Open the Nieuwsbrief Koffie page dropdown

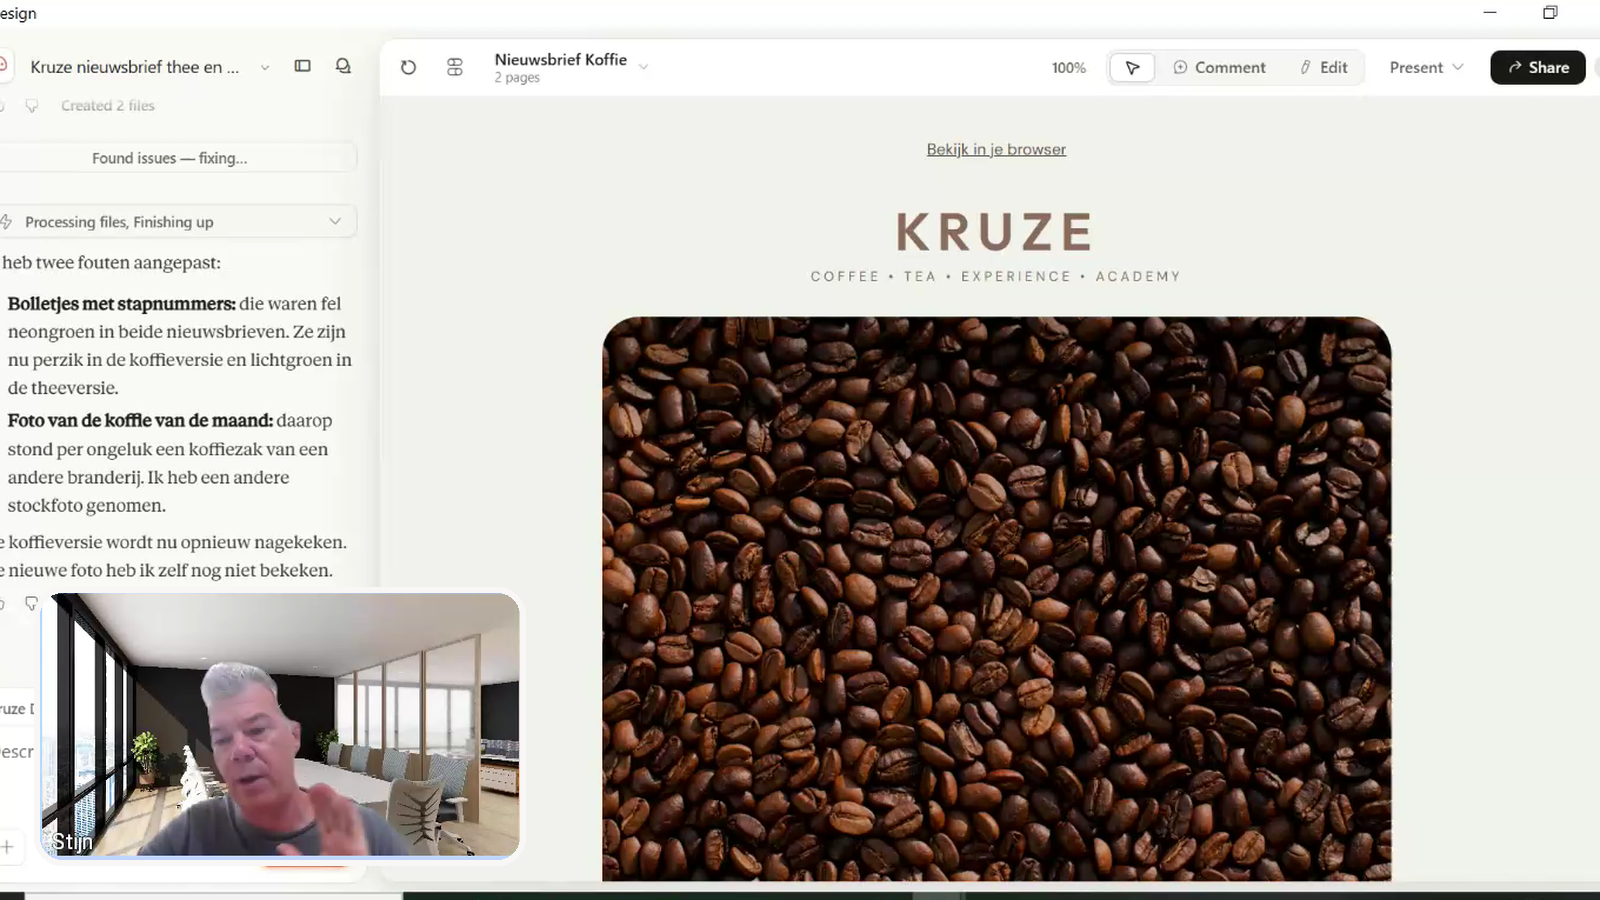(643, 67)
